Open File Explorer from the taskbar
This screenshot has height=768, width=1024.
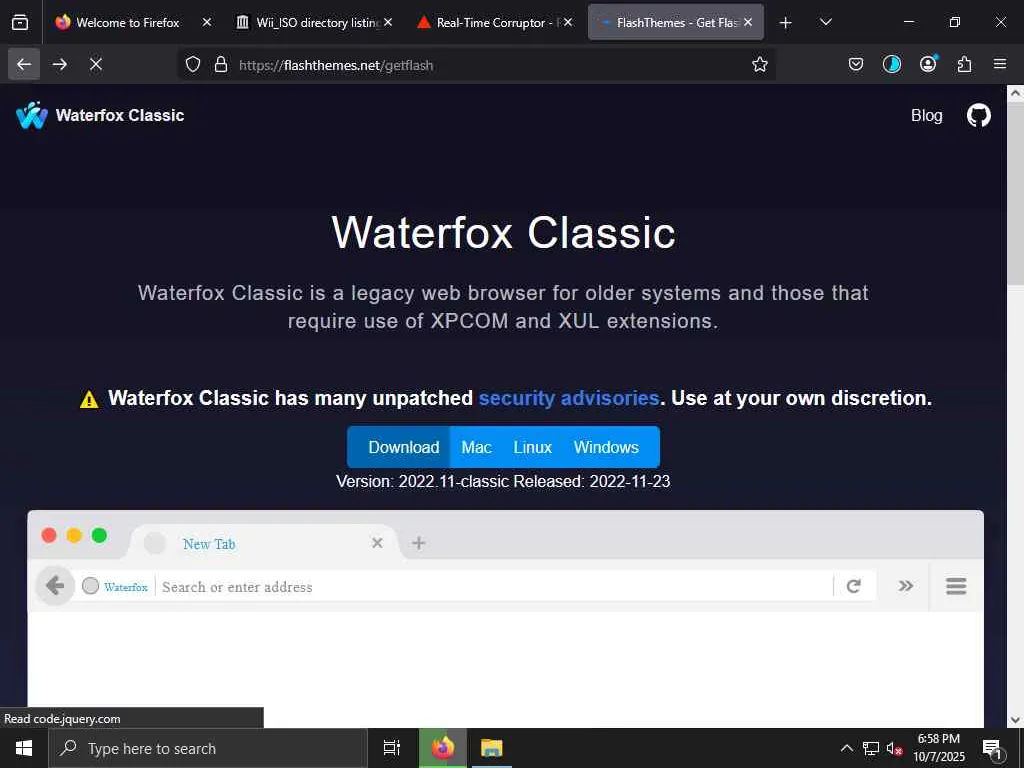click(491, 748)
